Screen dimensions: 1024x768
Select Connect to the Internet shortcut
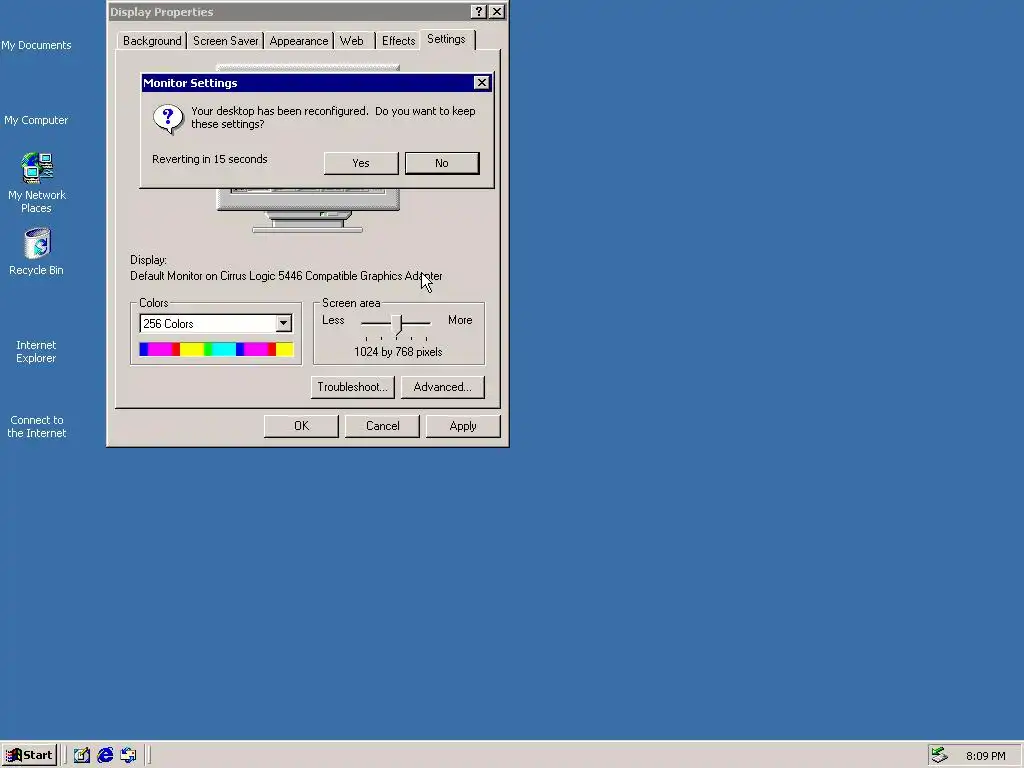point(37,426)
